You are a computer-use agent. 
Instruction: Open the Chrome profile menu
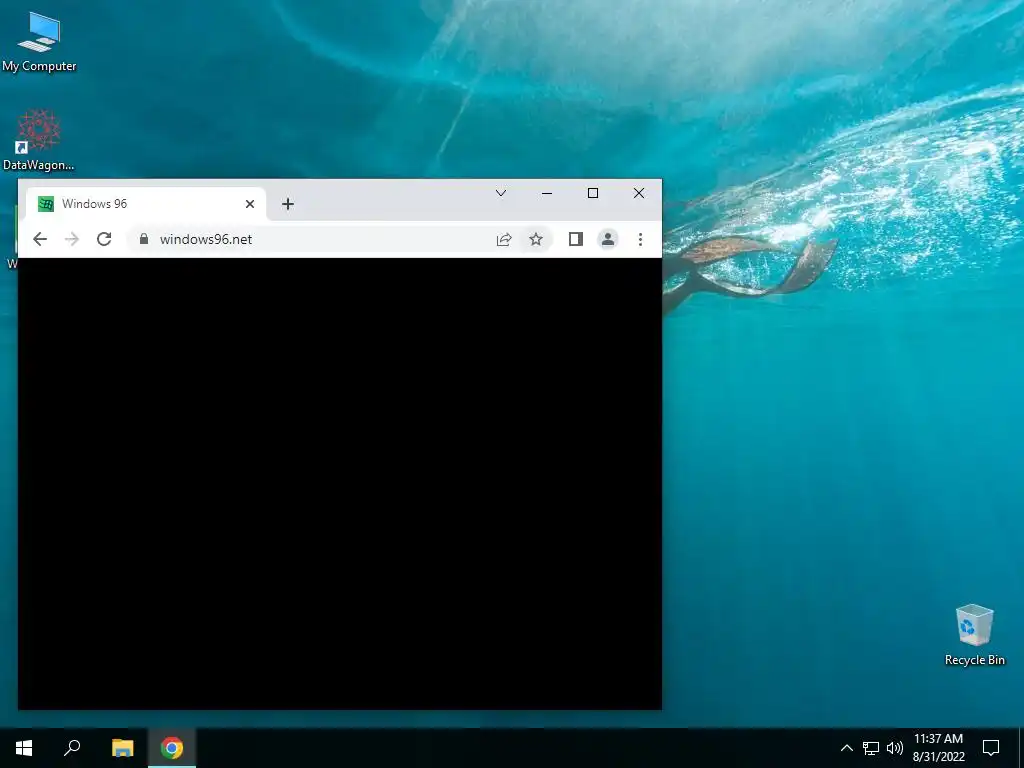(x=607, y=239)
